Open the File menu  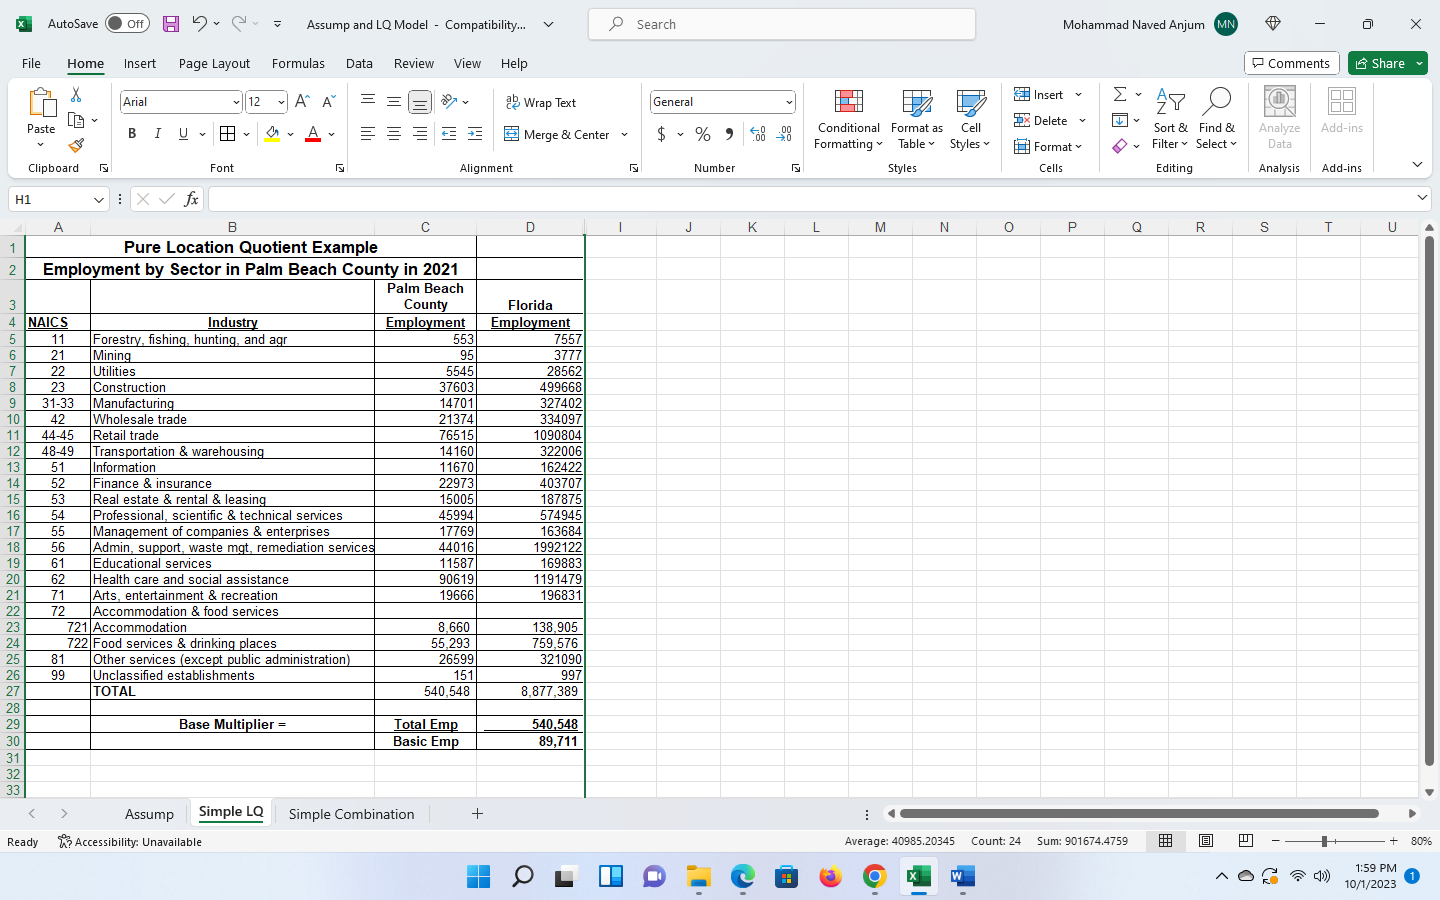click(x=31, y=63)
